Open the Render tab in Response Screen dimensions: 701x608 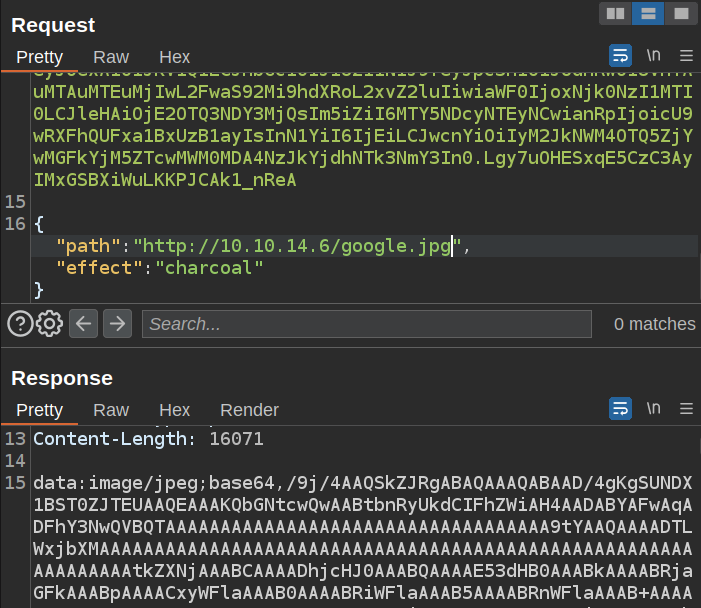tap(249, 410)
